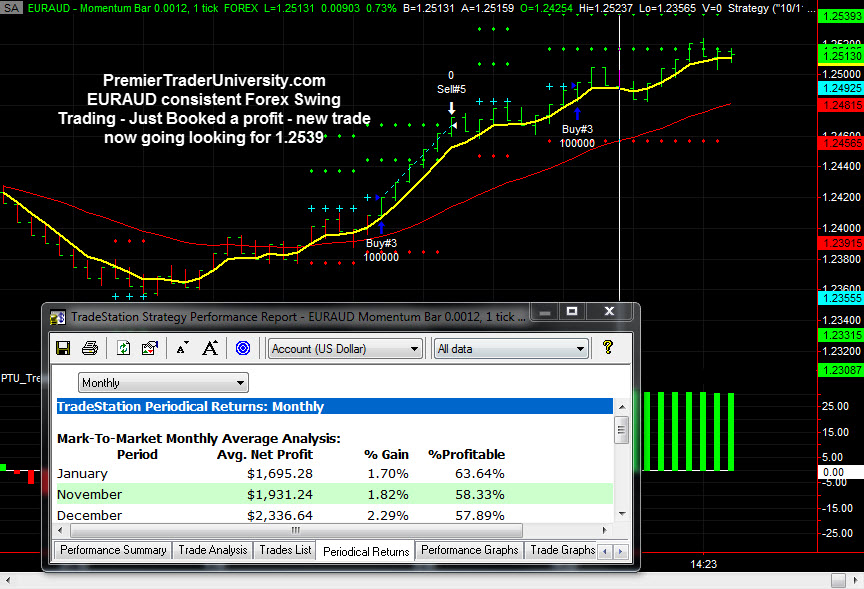The height and width of the screenshot is (589, 864).
Task: Click the chart window scrollbar left arrow
Action: 7,580
